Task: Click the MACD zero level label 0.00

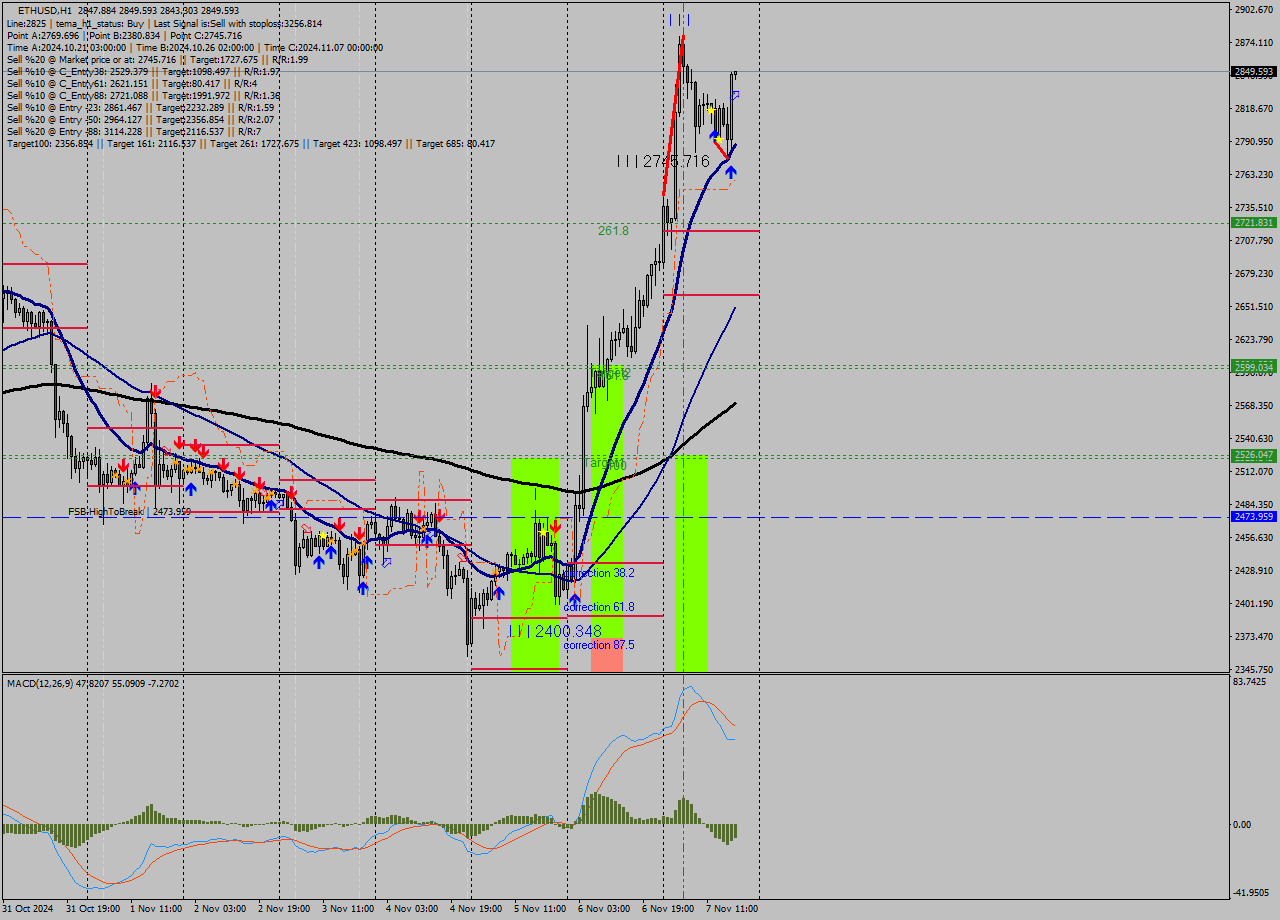Action: click(1242, 825)
